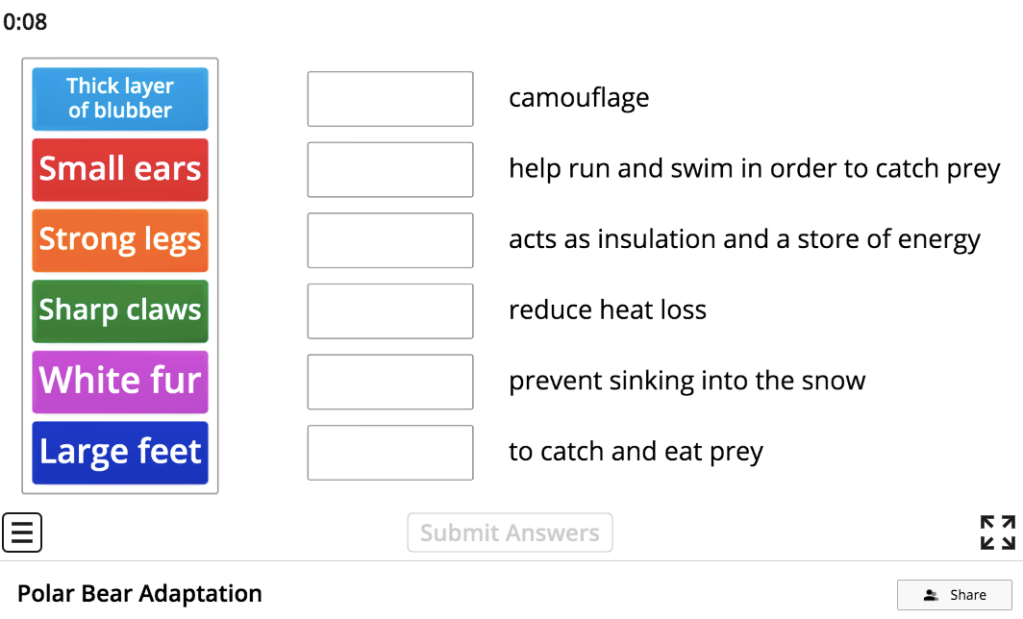Image resolution: width=1023 pixels, height=619 pixels.
Task: Select the box for 'to catch and eat prey'
Action: click(390, 452)
